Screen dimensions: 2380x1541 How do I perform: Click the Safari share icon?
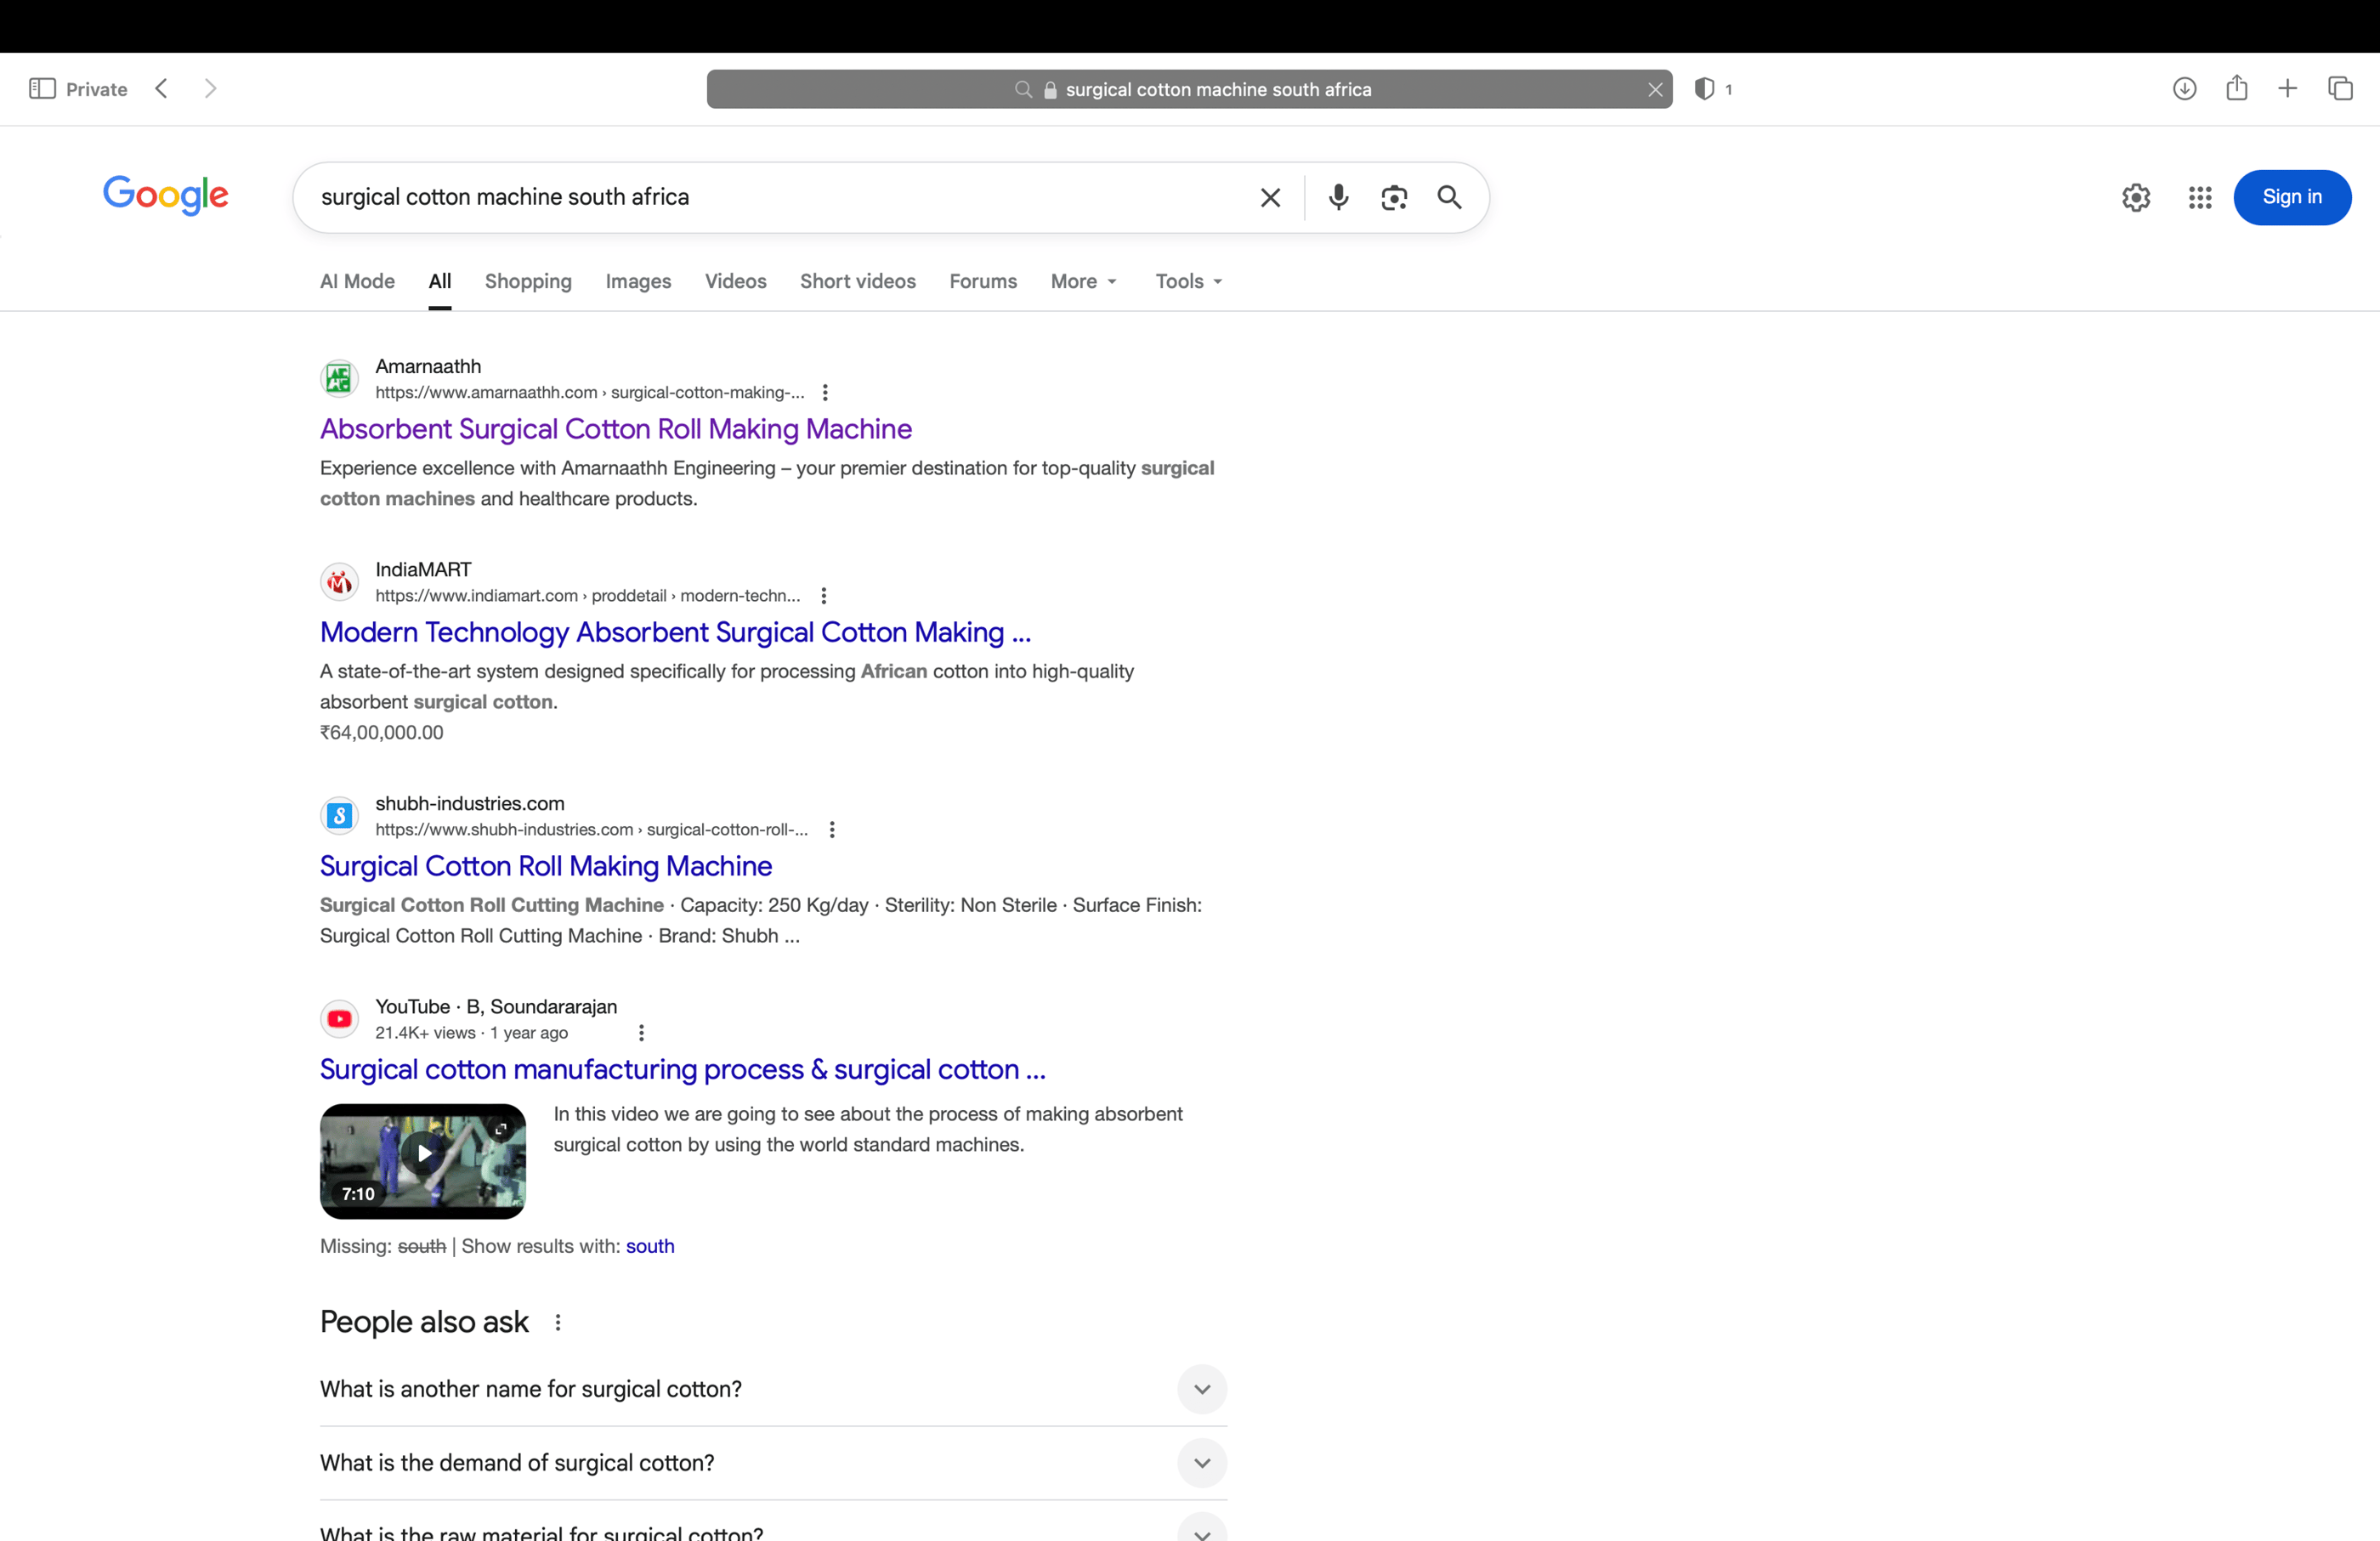coord(2236,89)
